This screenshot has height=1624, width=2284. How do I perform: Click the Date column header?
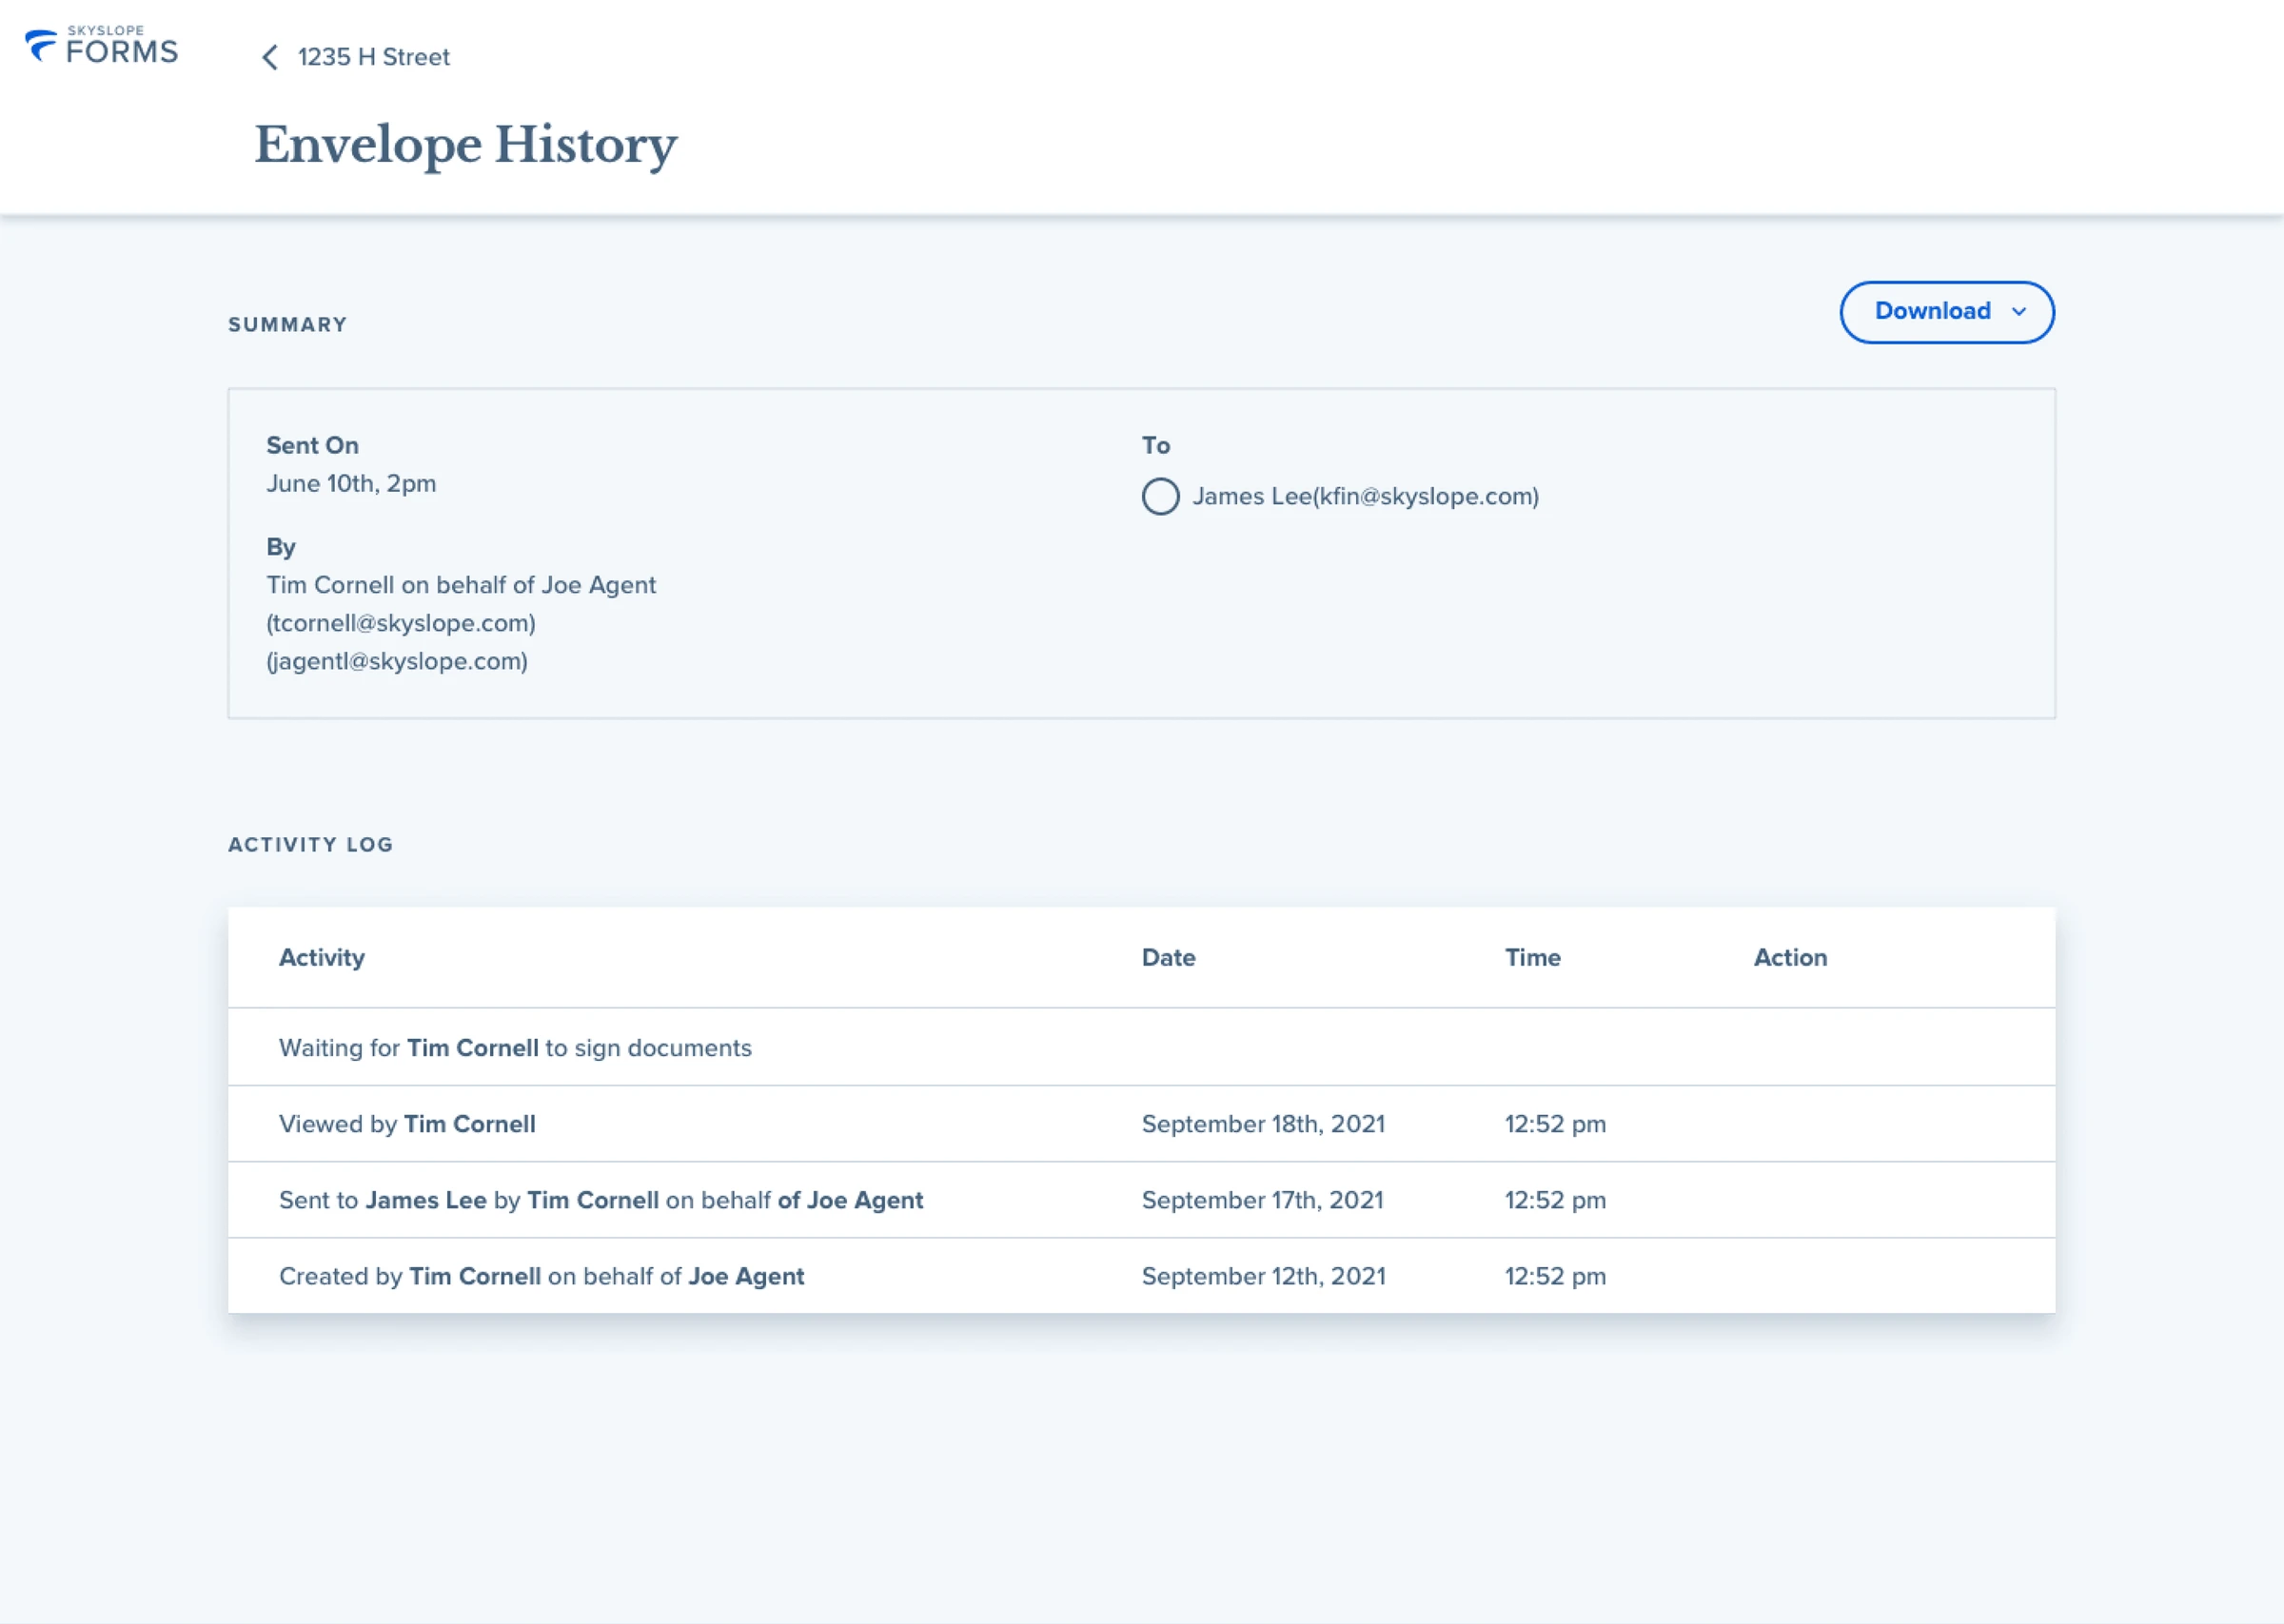[1168, 958]
